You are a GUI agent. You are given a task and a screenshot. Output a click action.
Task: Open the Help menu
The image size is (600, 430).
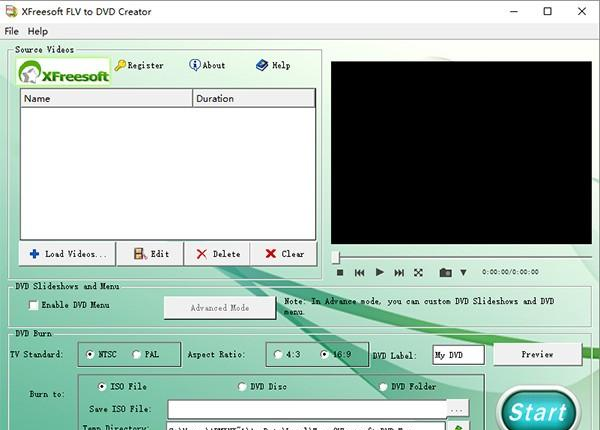coord(38,31)
